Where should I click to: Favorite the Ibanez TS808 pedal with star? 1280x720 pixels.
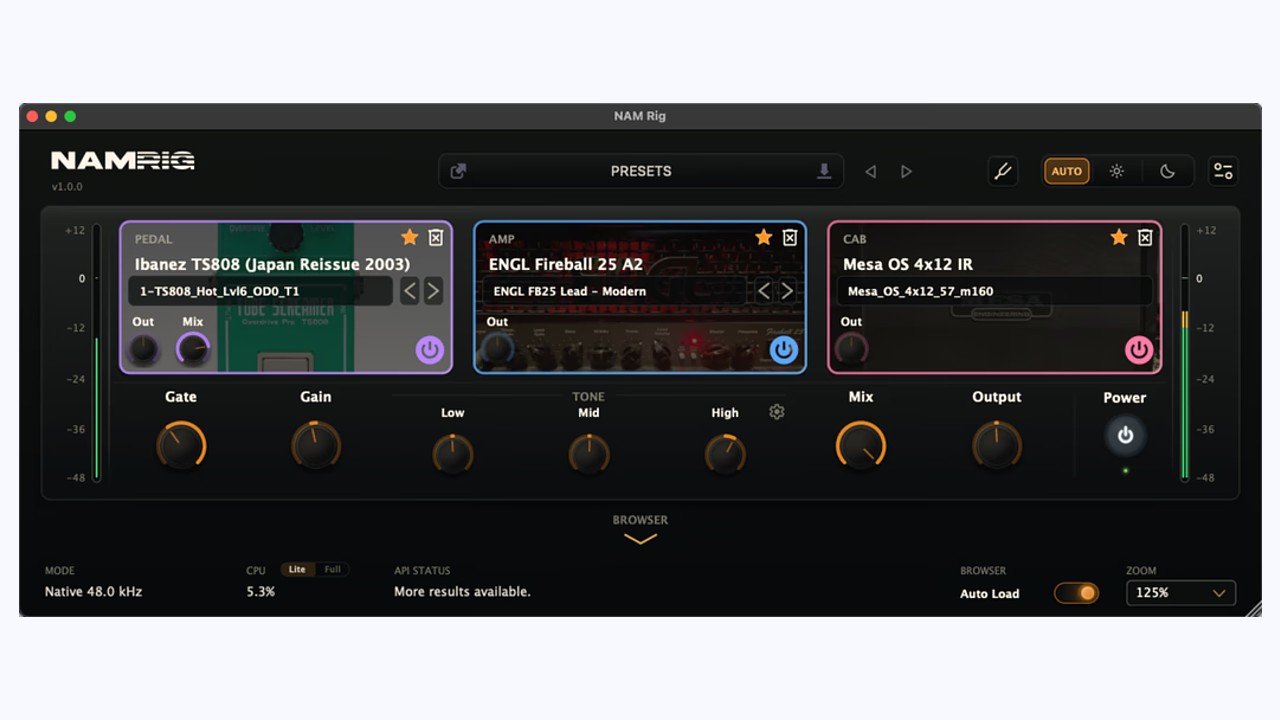(x=409, y=237)
